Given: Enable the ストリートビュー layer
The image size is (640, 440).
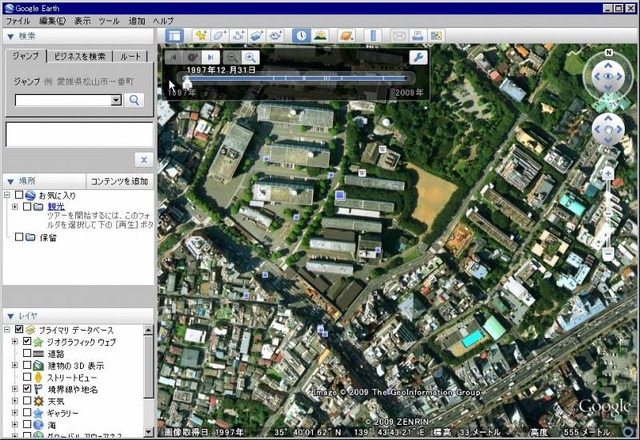Looking at the screenshot, I should coord(27,377).
